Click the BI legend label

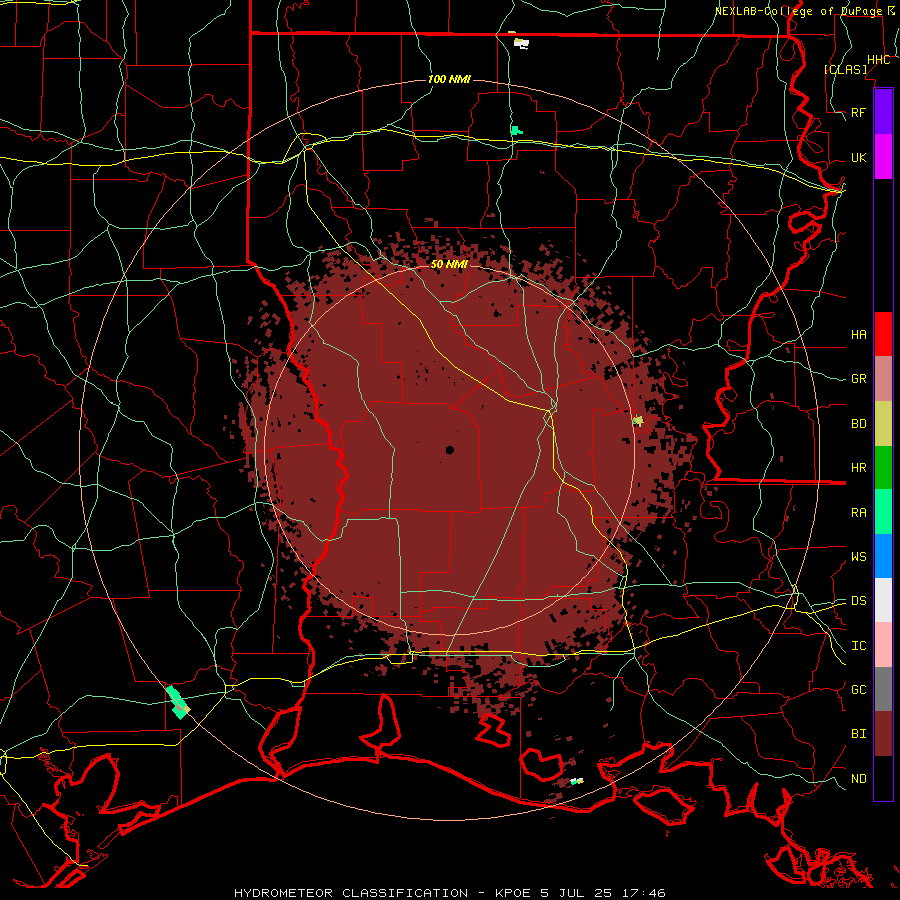tap(859, 734)
